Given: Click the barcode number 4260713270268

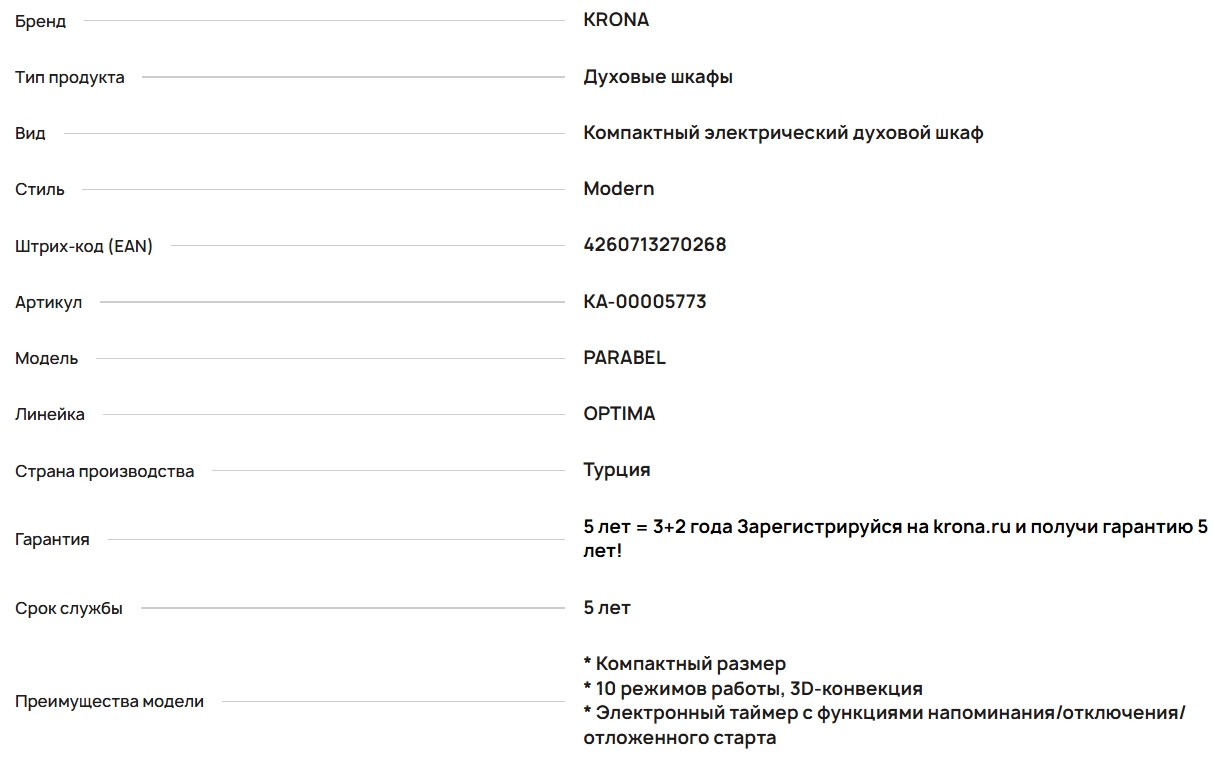Looking at the screenshot, I should tap(655, 245).
